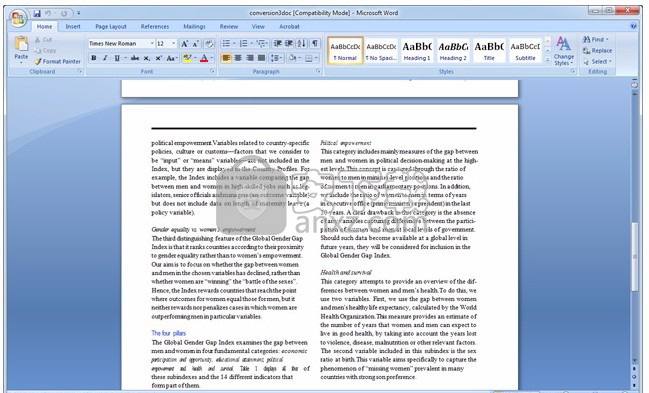Click the Numbering list icon
Viewport: 649px width, 393px height.
(243, 43)
